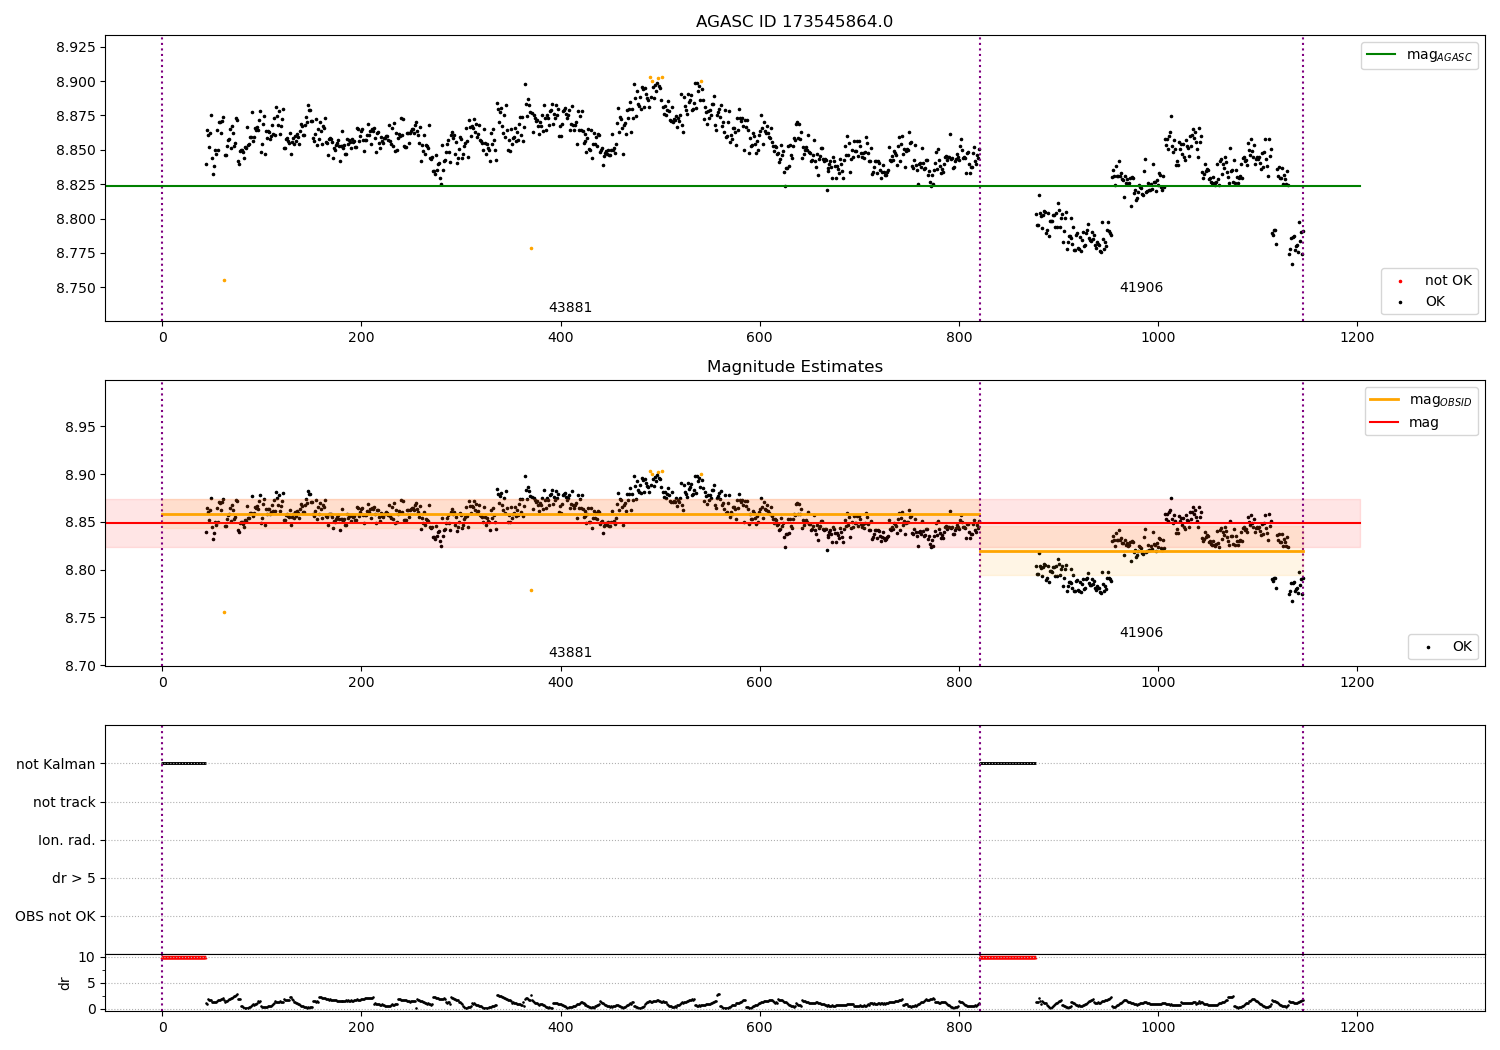This screenshot has width=1500, height=1050.
Task: Click red dr=10 segment near x=0
Action: click(184, 958)
